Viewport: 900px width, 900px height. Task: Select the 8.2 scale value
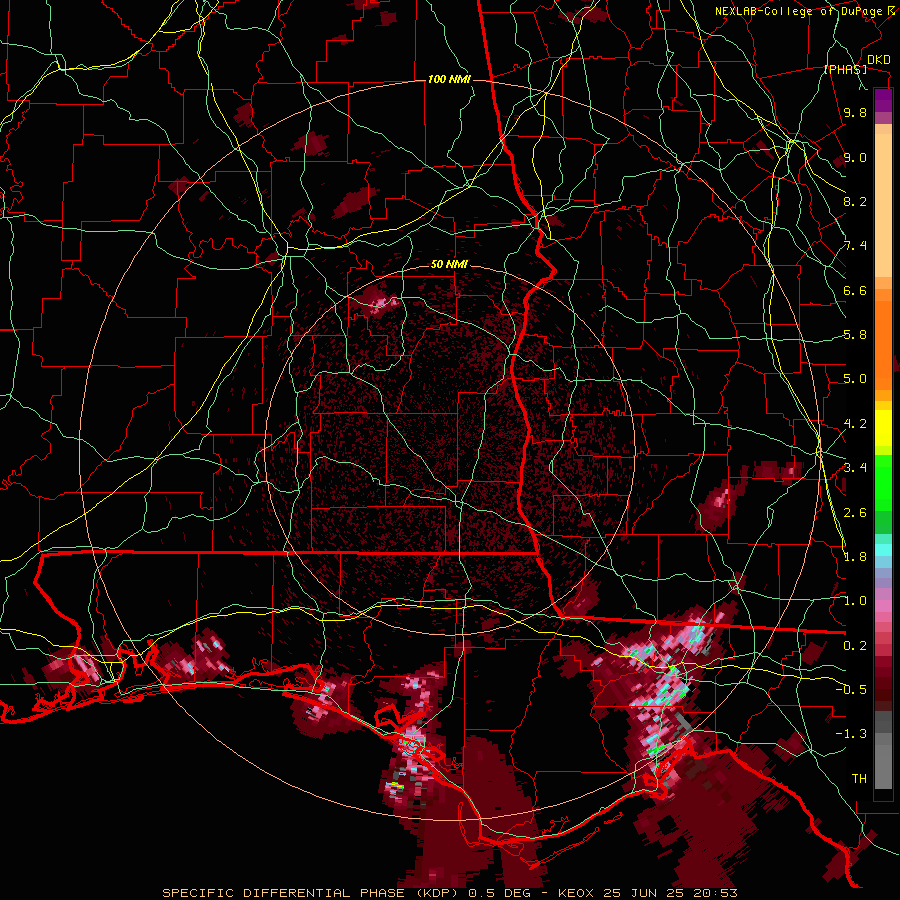(x=855, y=202)
